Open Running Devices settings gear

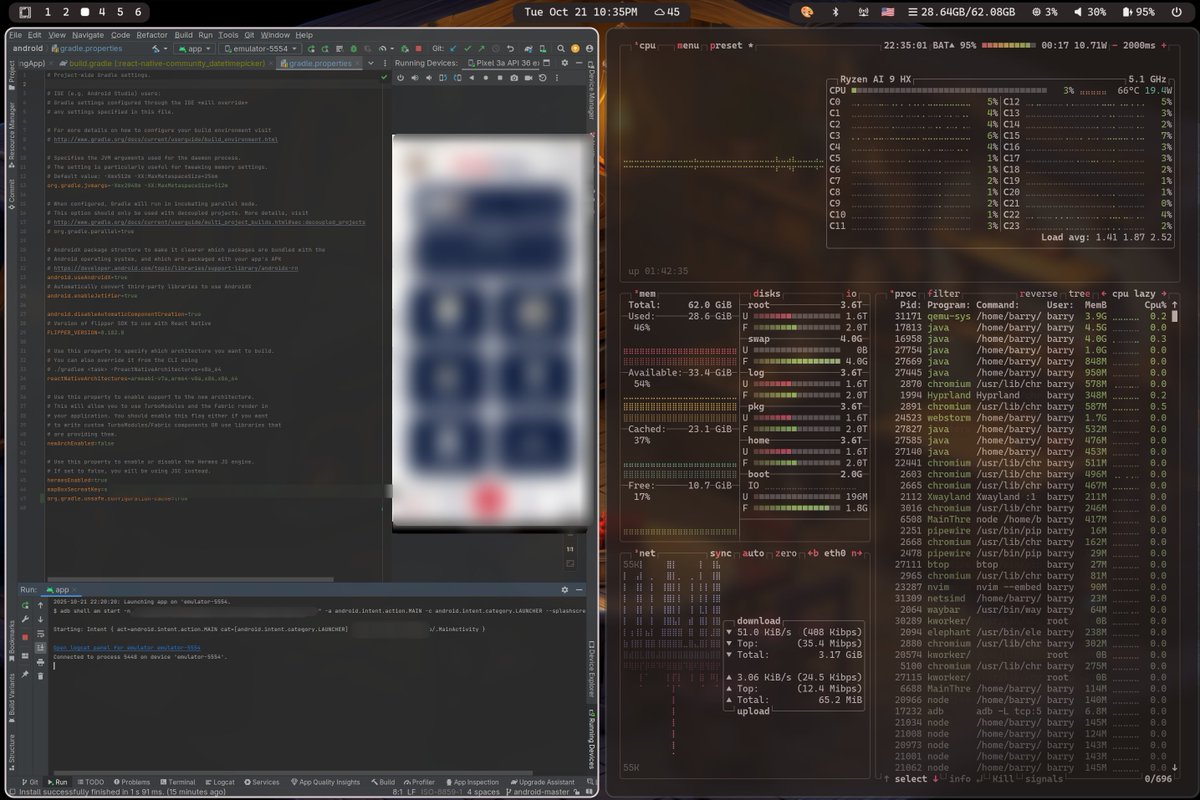coord(564,63)
